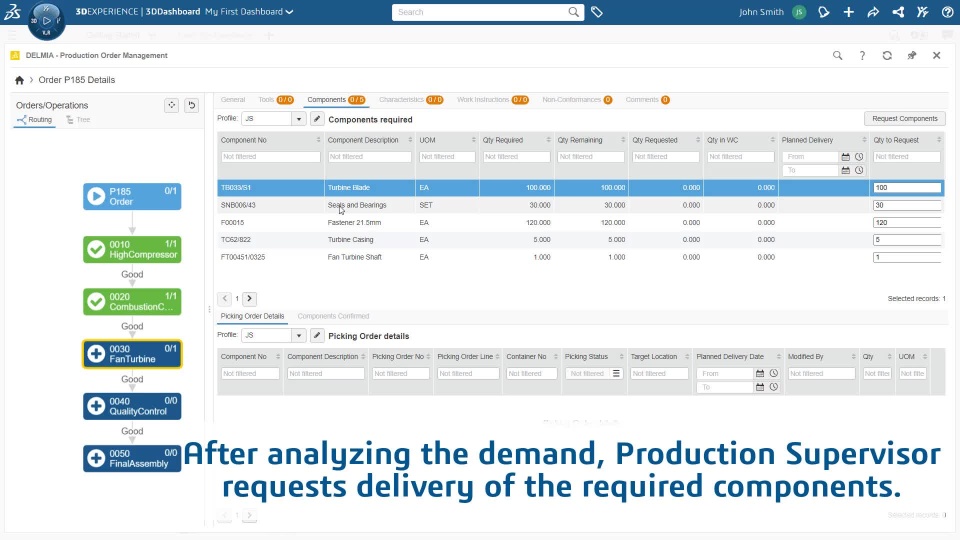
Task: Click the widget help icon
Action: point(862,55)
